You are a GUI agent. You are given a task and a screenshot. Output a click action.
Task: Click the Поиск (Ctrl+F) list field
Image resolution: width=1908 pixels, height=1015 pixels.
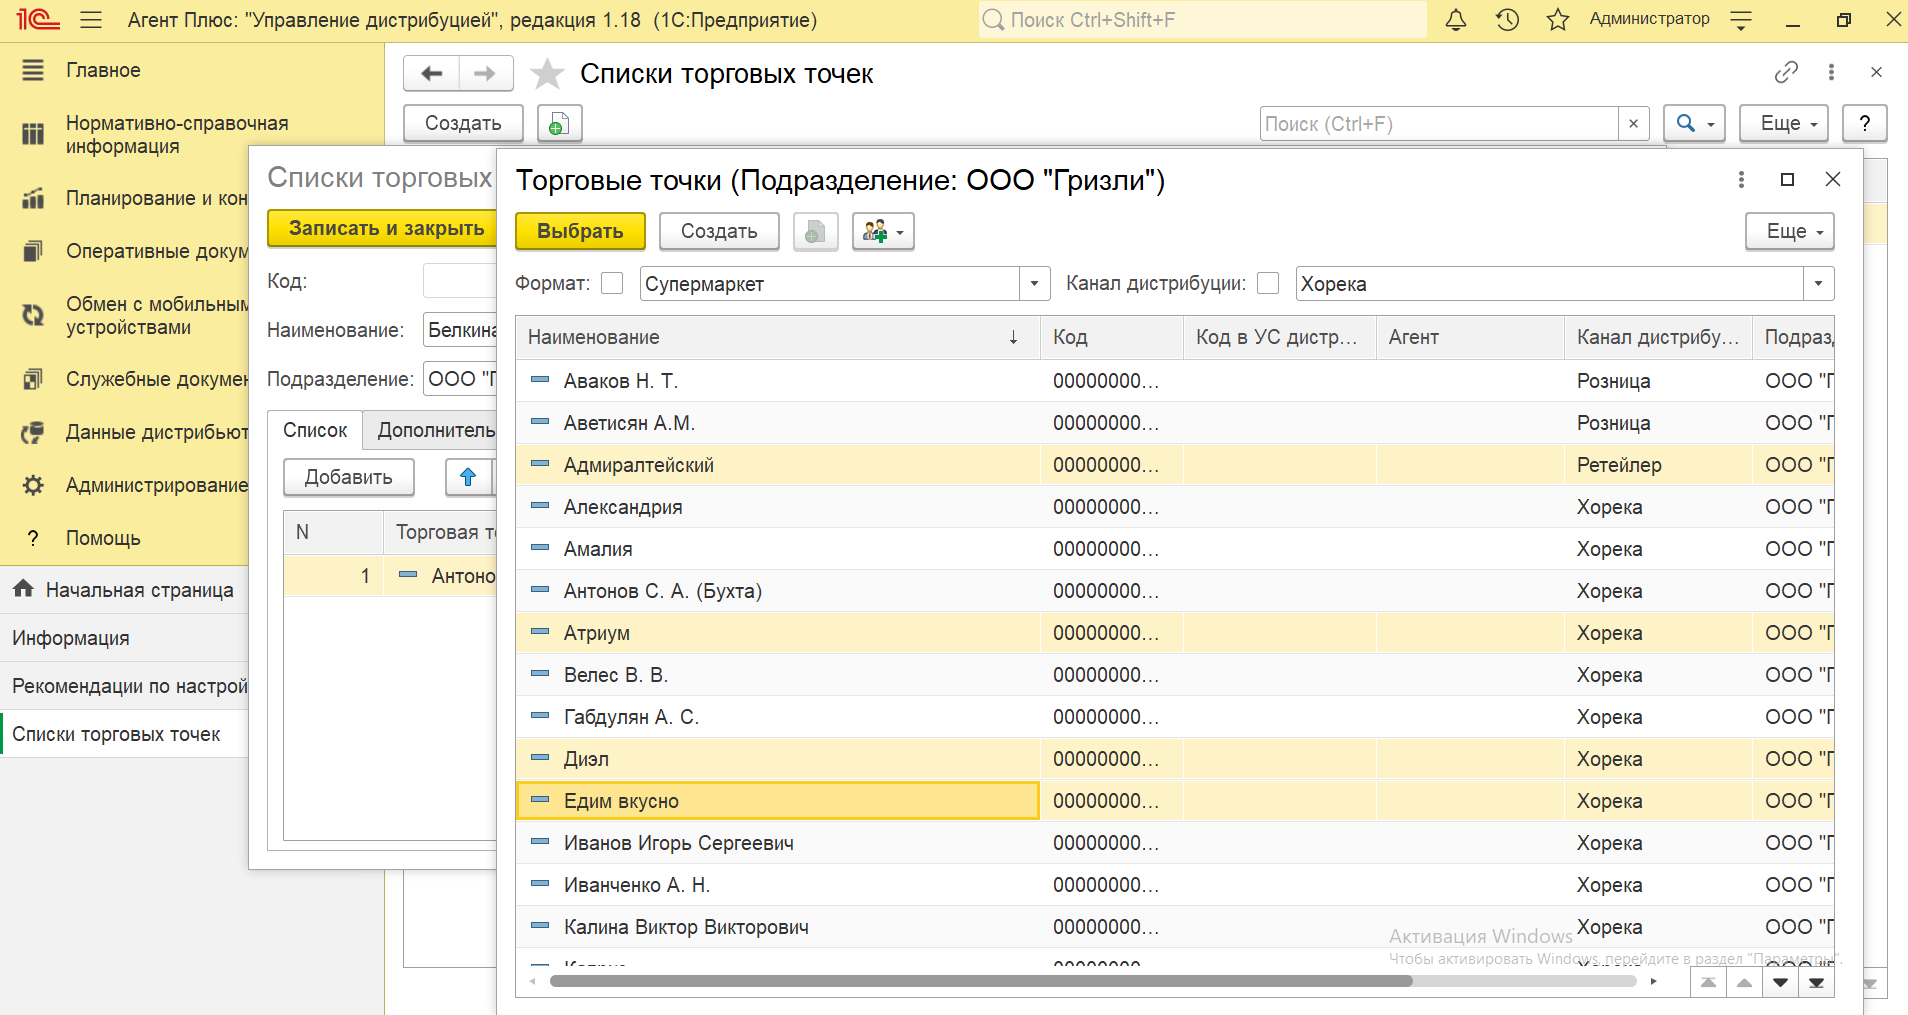coord(1439,123)
